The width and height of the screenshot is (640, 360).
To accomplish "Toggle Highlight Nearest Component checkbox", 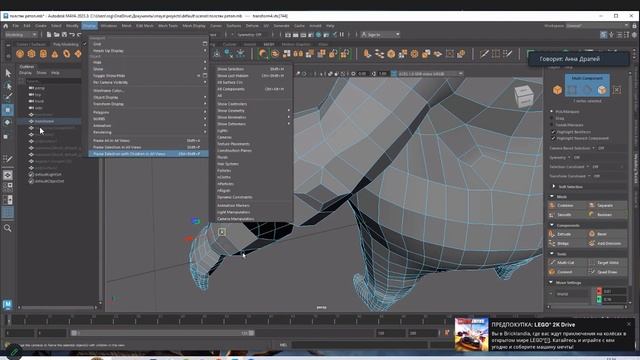I will (x=553, y=138).
